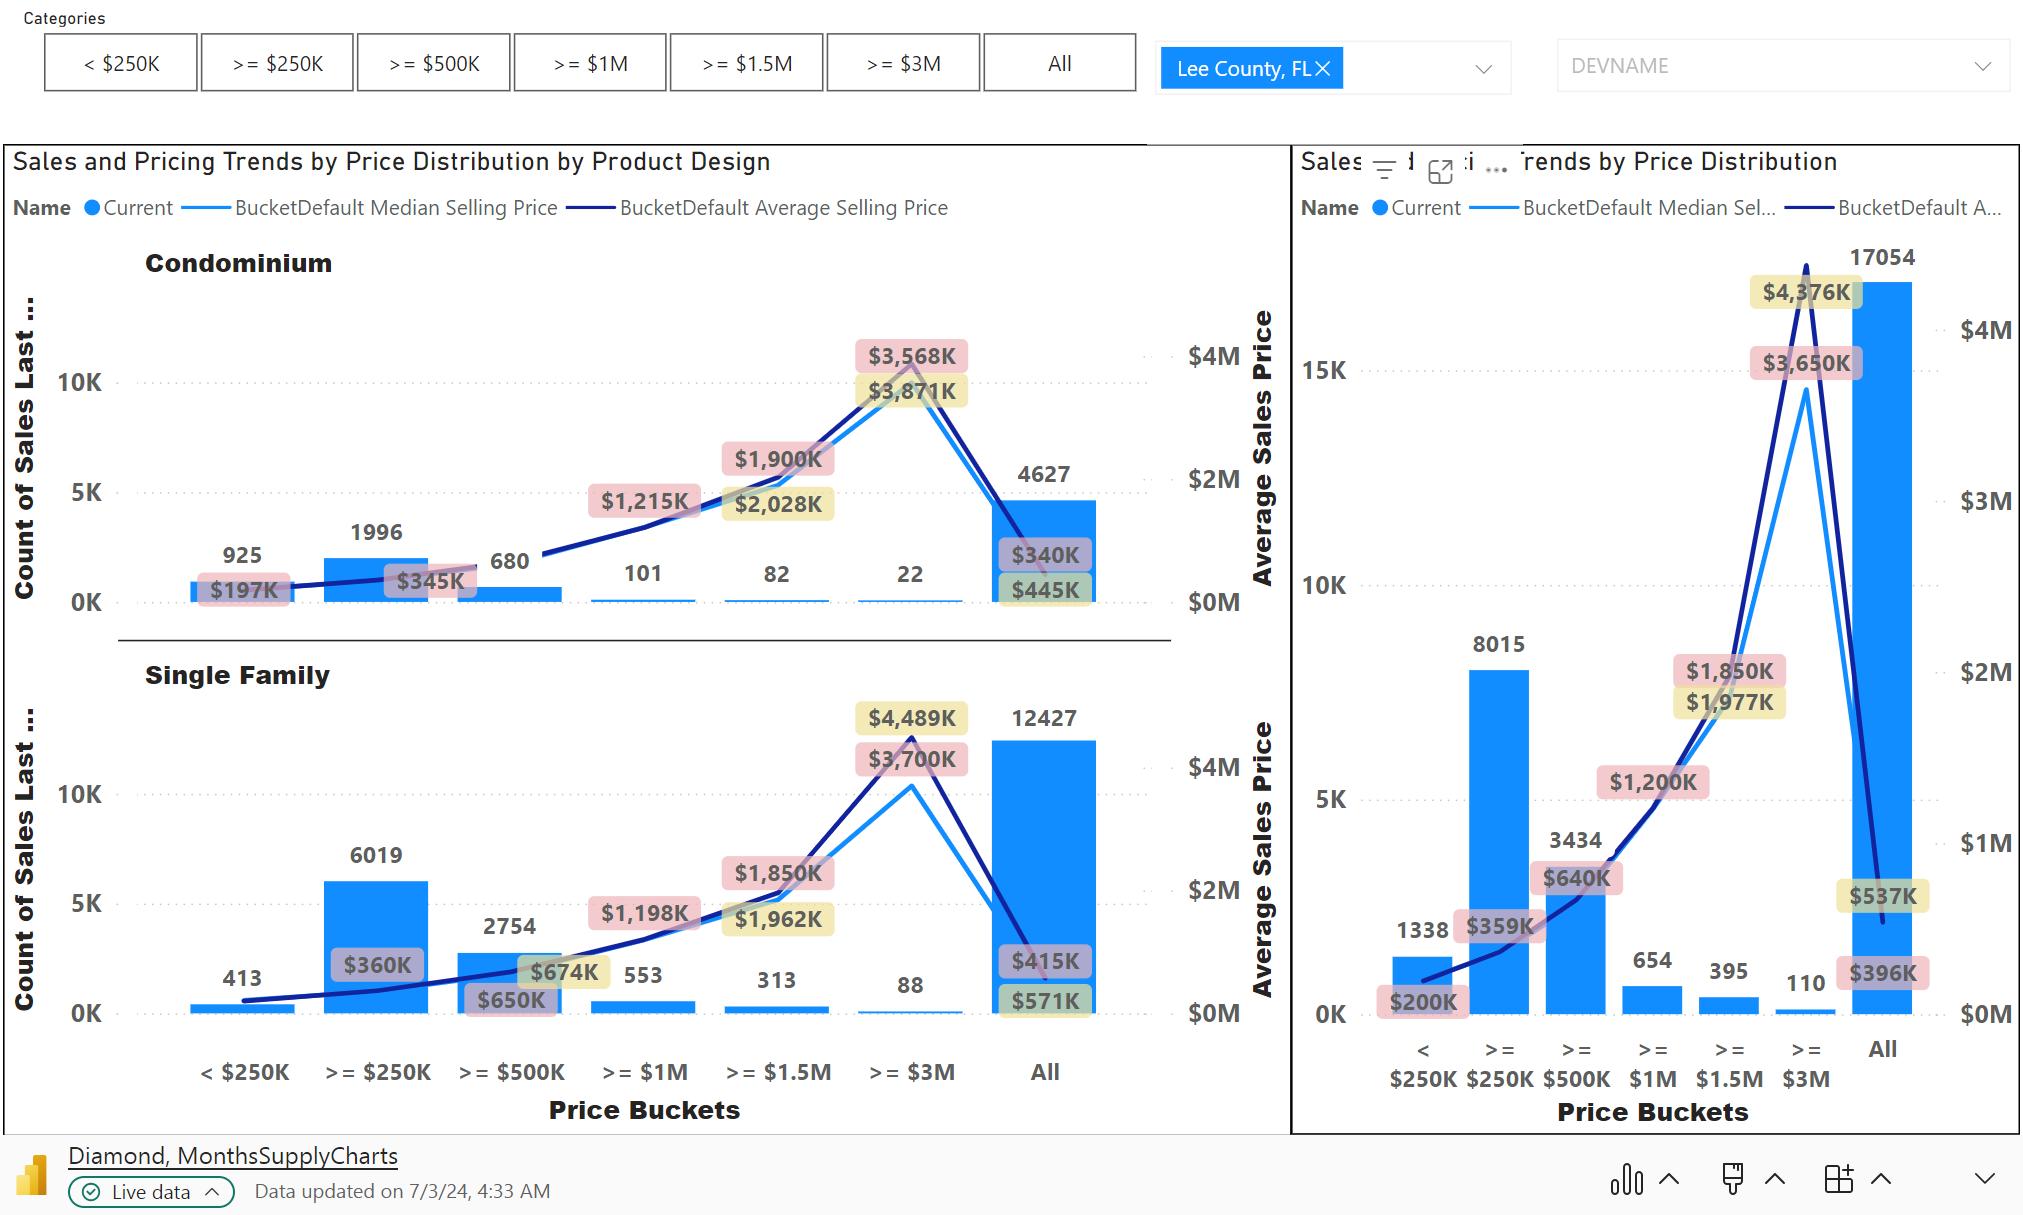Collapse the footer bar with the far-right chevron
This screenshot has width=2023, height=1215.
[x=1984, y=1179]
